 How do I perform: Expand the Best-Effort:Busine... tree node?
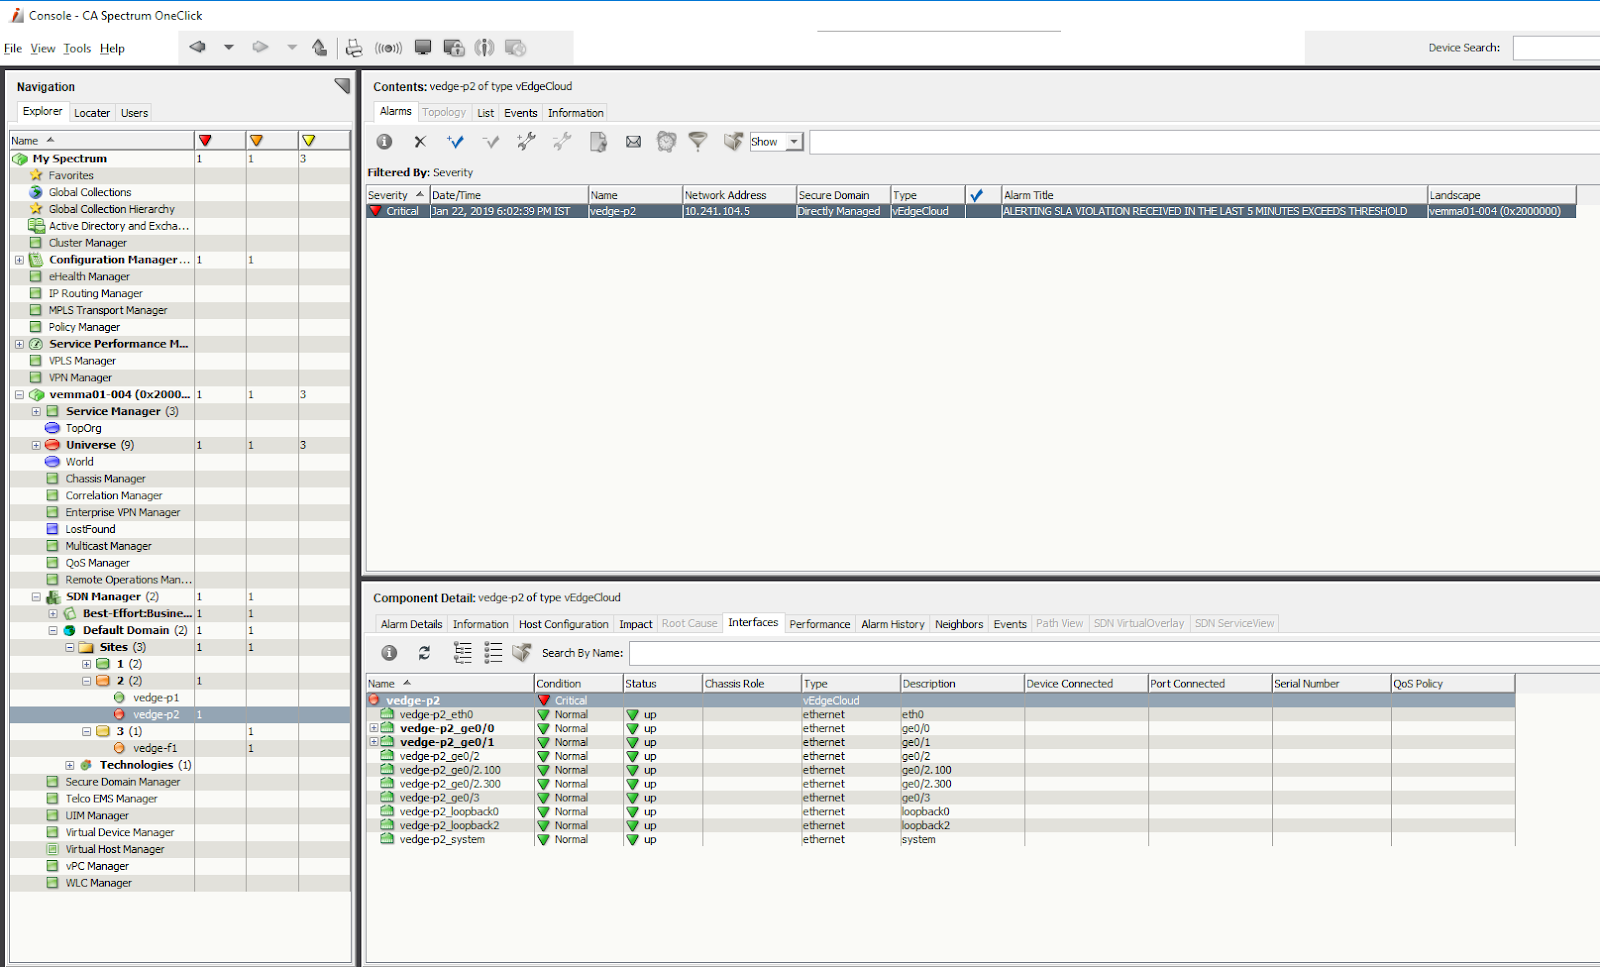tap(53, 614)
